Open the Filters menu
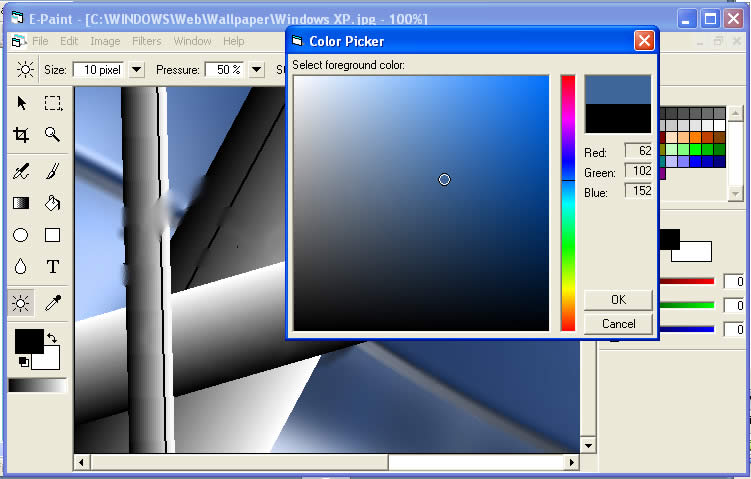Screen dimensions: 751x479 147,41
